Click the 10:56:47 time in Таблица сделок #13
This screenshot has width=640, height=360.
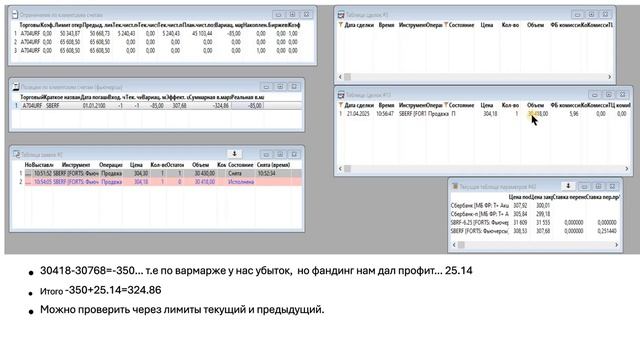click(385, 114)
